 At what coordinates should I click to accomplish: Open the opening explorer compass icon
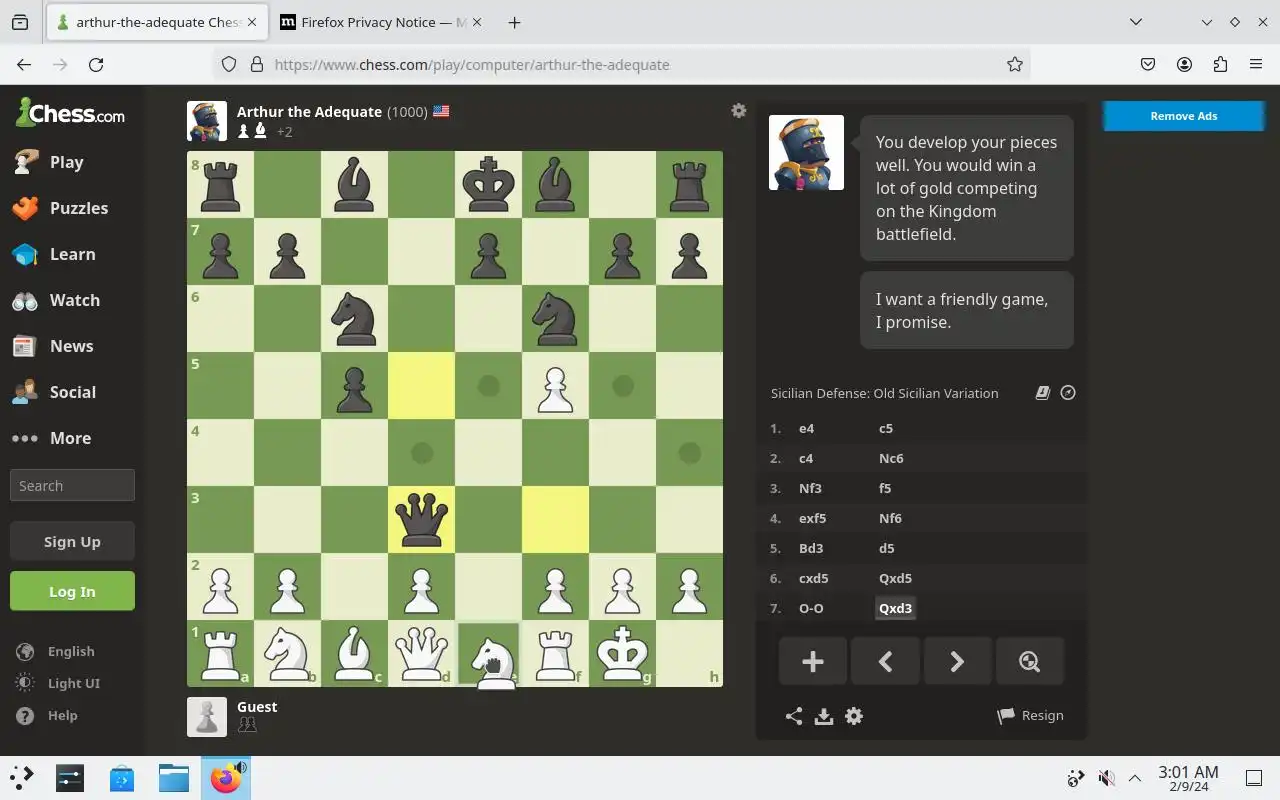[1068, 393]
